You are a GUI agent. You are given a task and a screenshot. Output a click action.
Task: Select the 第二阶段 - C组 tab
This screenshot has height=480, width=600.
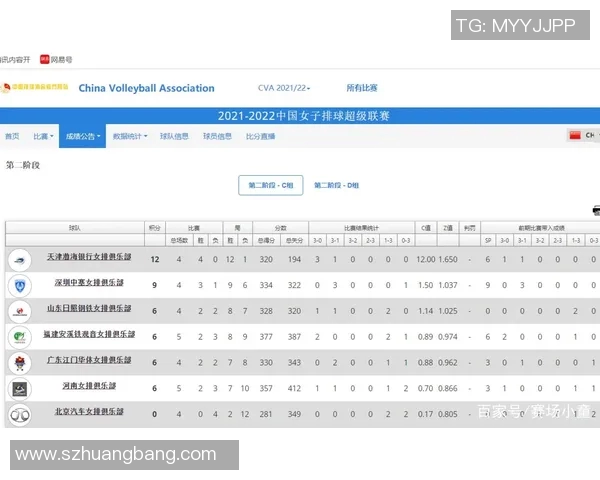tap(270, 185)
